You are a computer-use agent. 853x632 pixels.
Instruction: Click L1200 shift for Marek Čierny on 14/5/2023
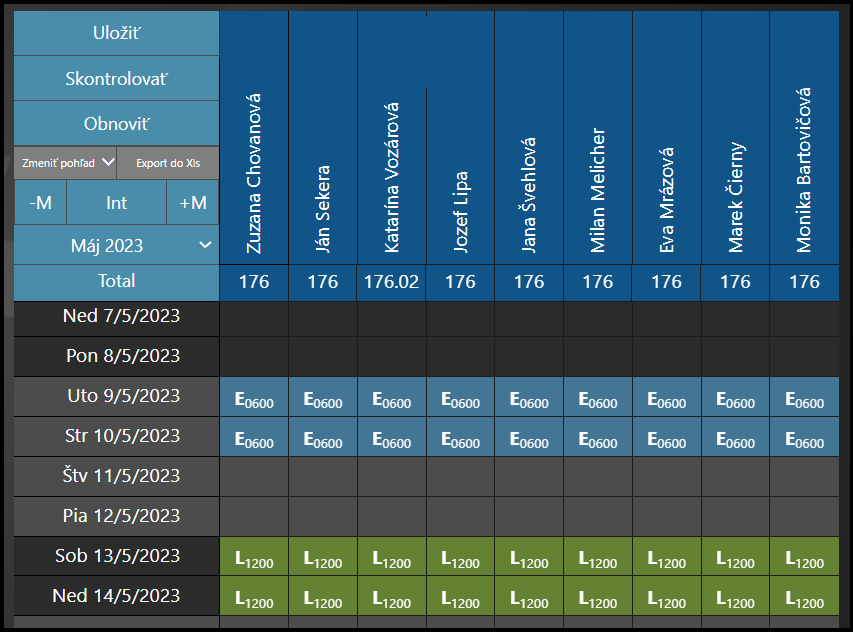[x=735, y=599]
